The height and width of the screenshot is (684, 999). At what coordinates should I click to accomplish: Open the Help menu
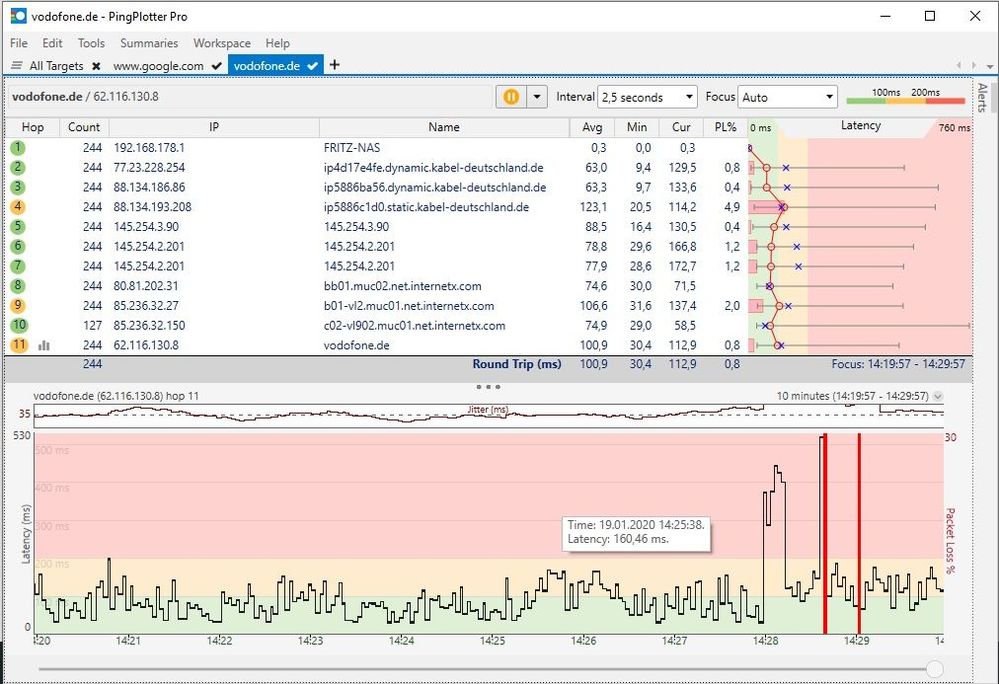pos(278,43)
